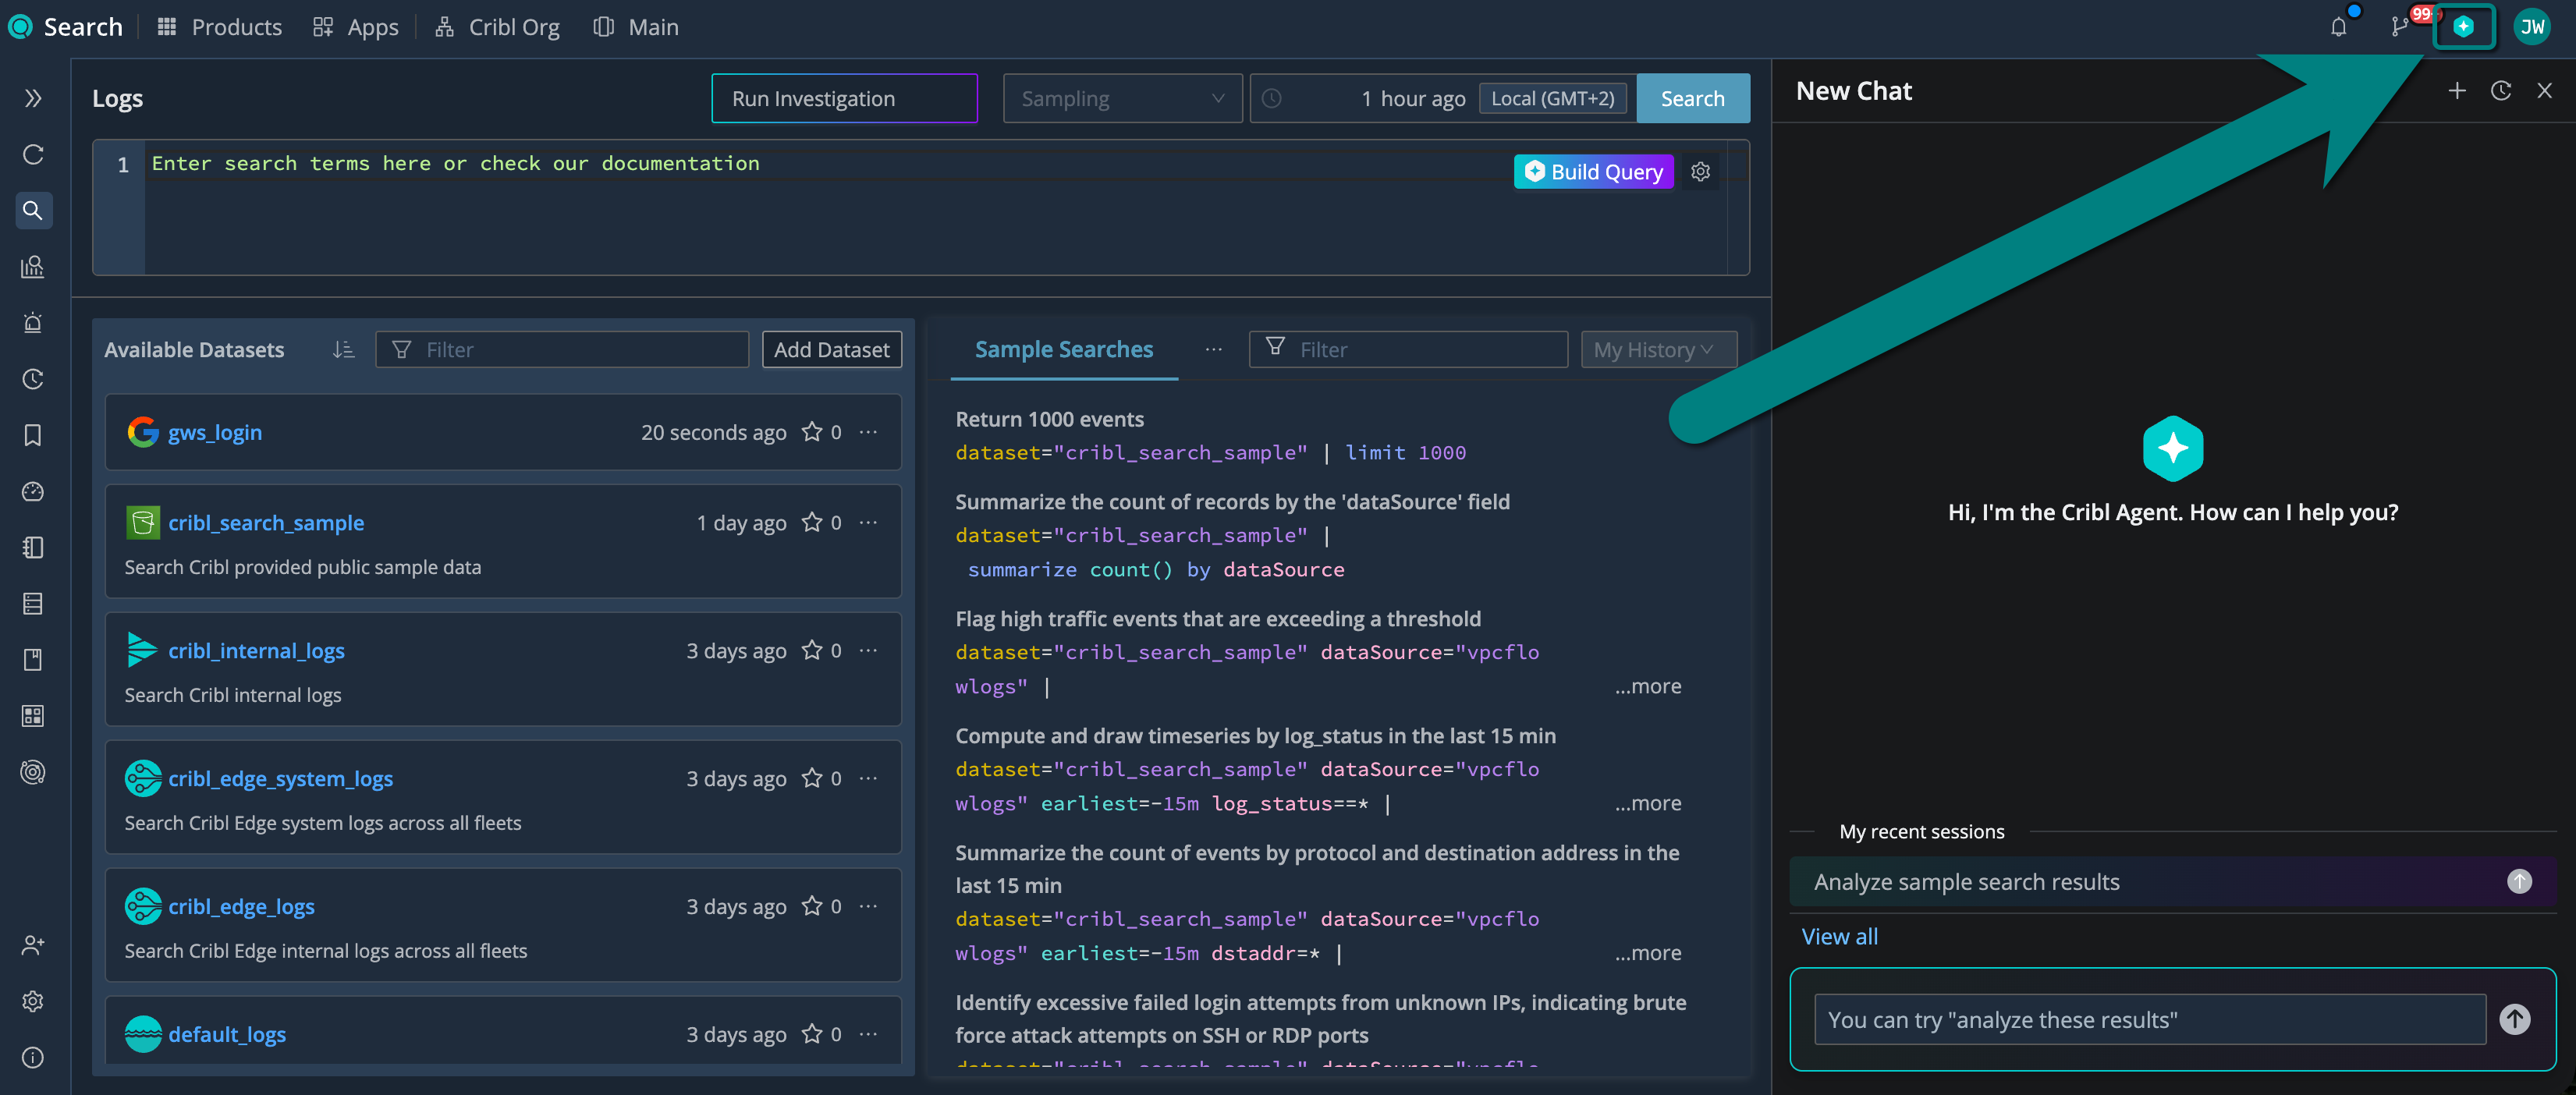Go to Search product home
2576x1095 pixels.
pos(66,27)
